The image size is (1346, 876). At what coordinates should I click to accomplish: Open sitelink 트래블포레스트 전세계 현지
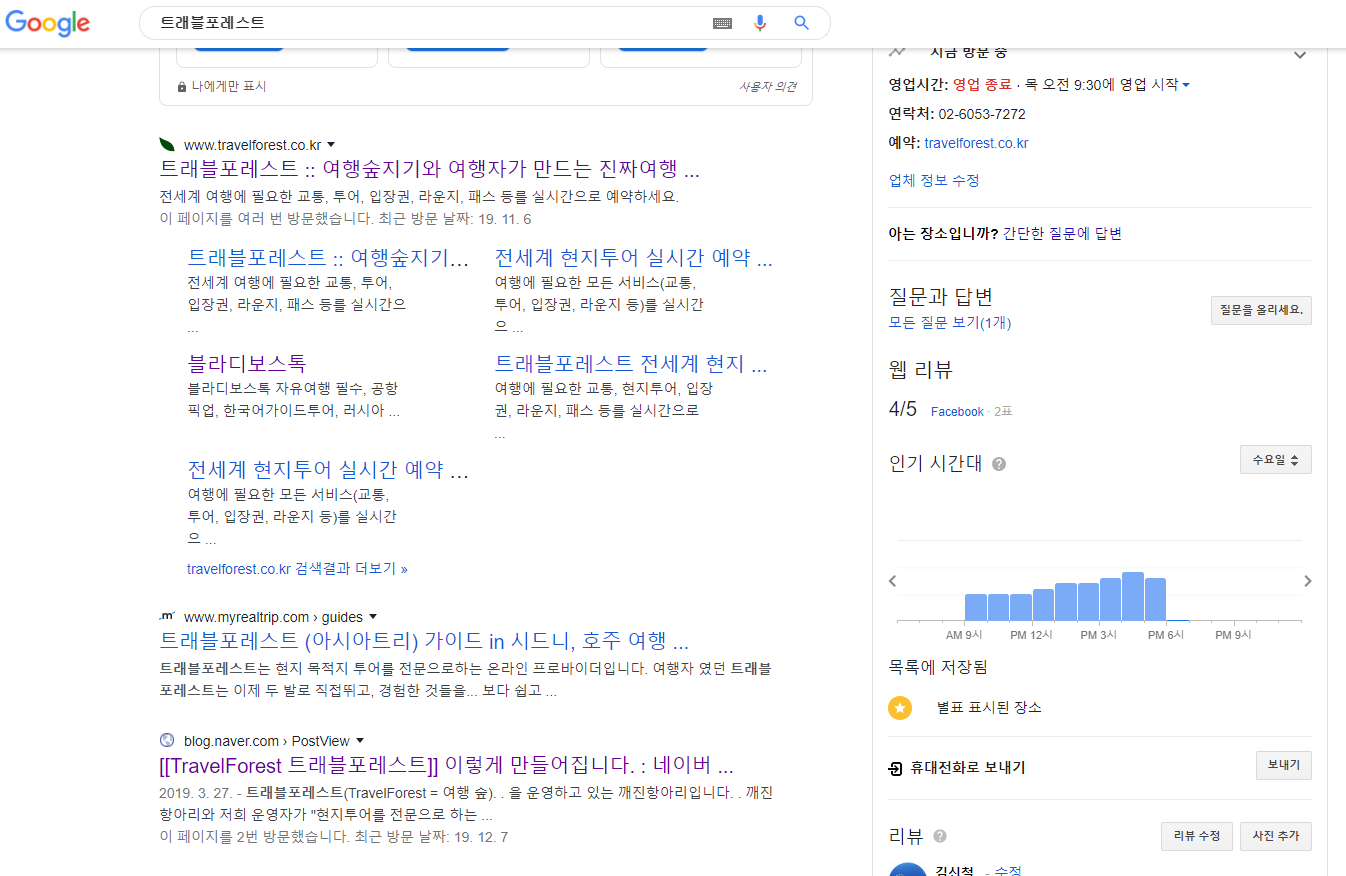(631, 364)
